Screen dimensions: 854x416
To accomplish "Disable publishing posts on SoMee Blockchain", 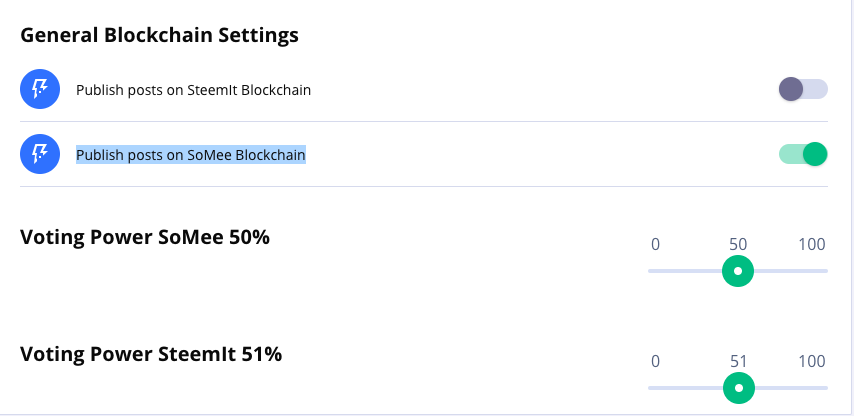I will [x=803, y=154].
